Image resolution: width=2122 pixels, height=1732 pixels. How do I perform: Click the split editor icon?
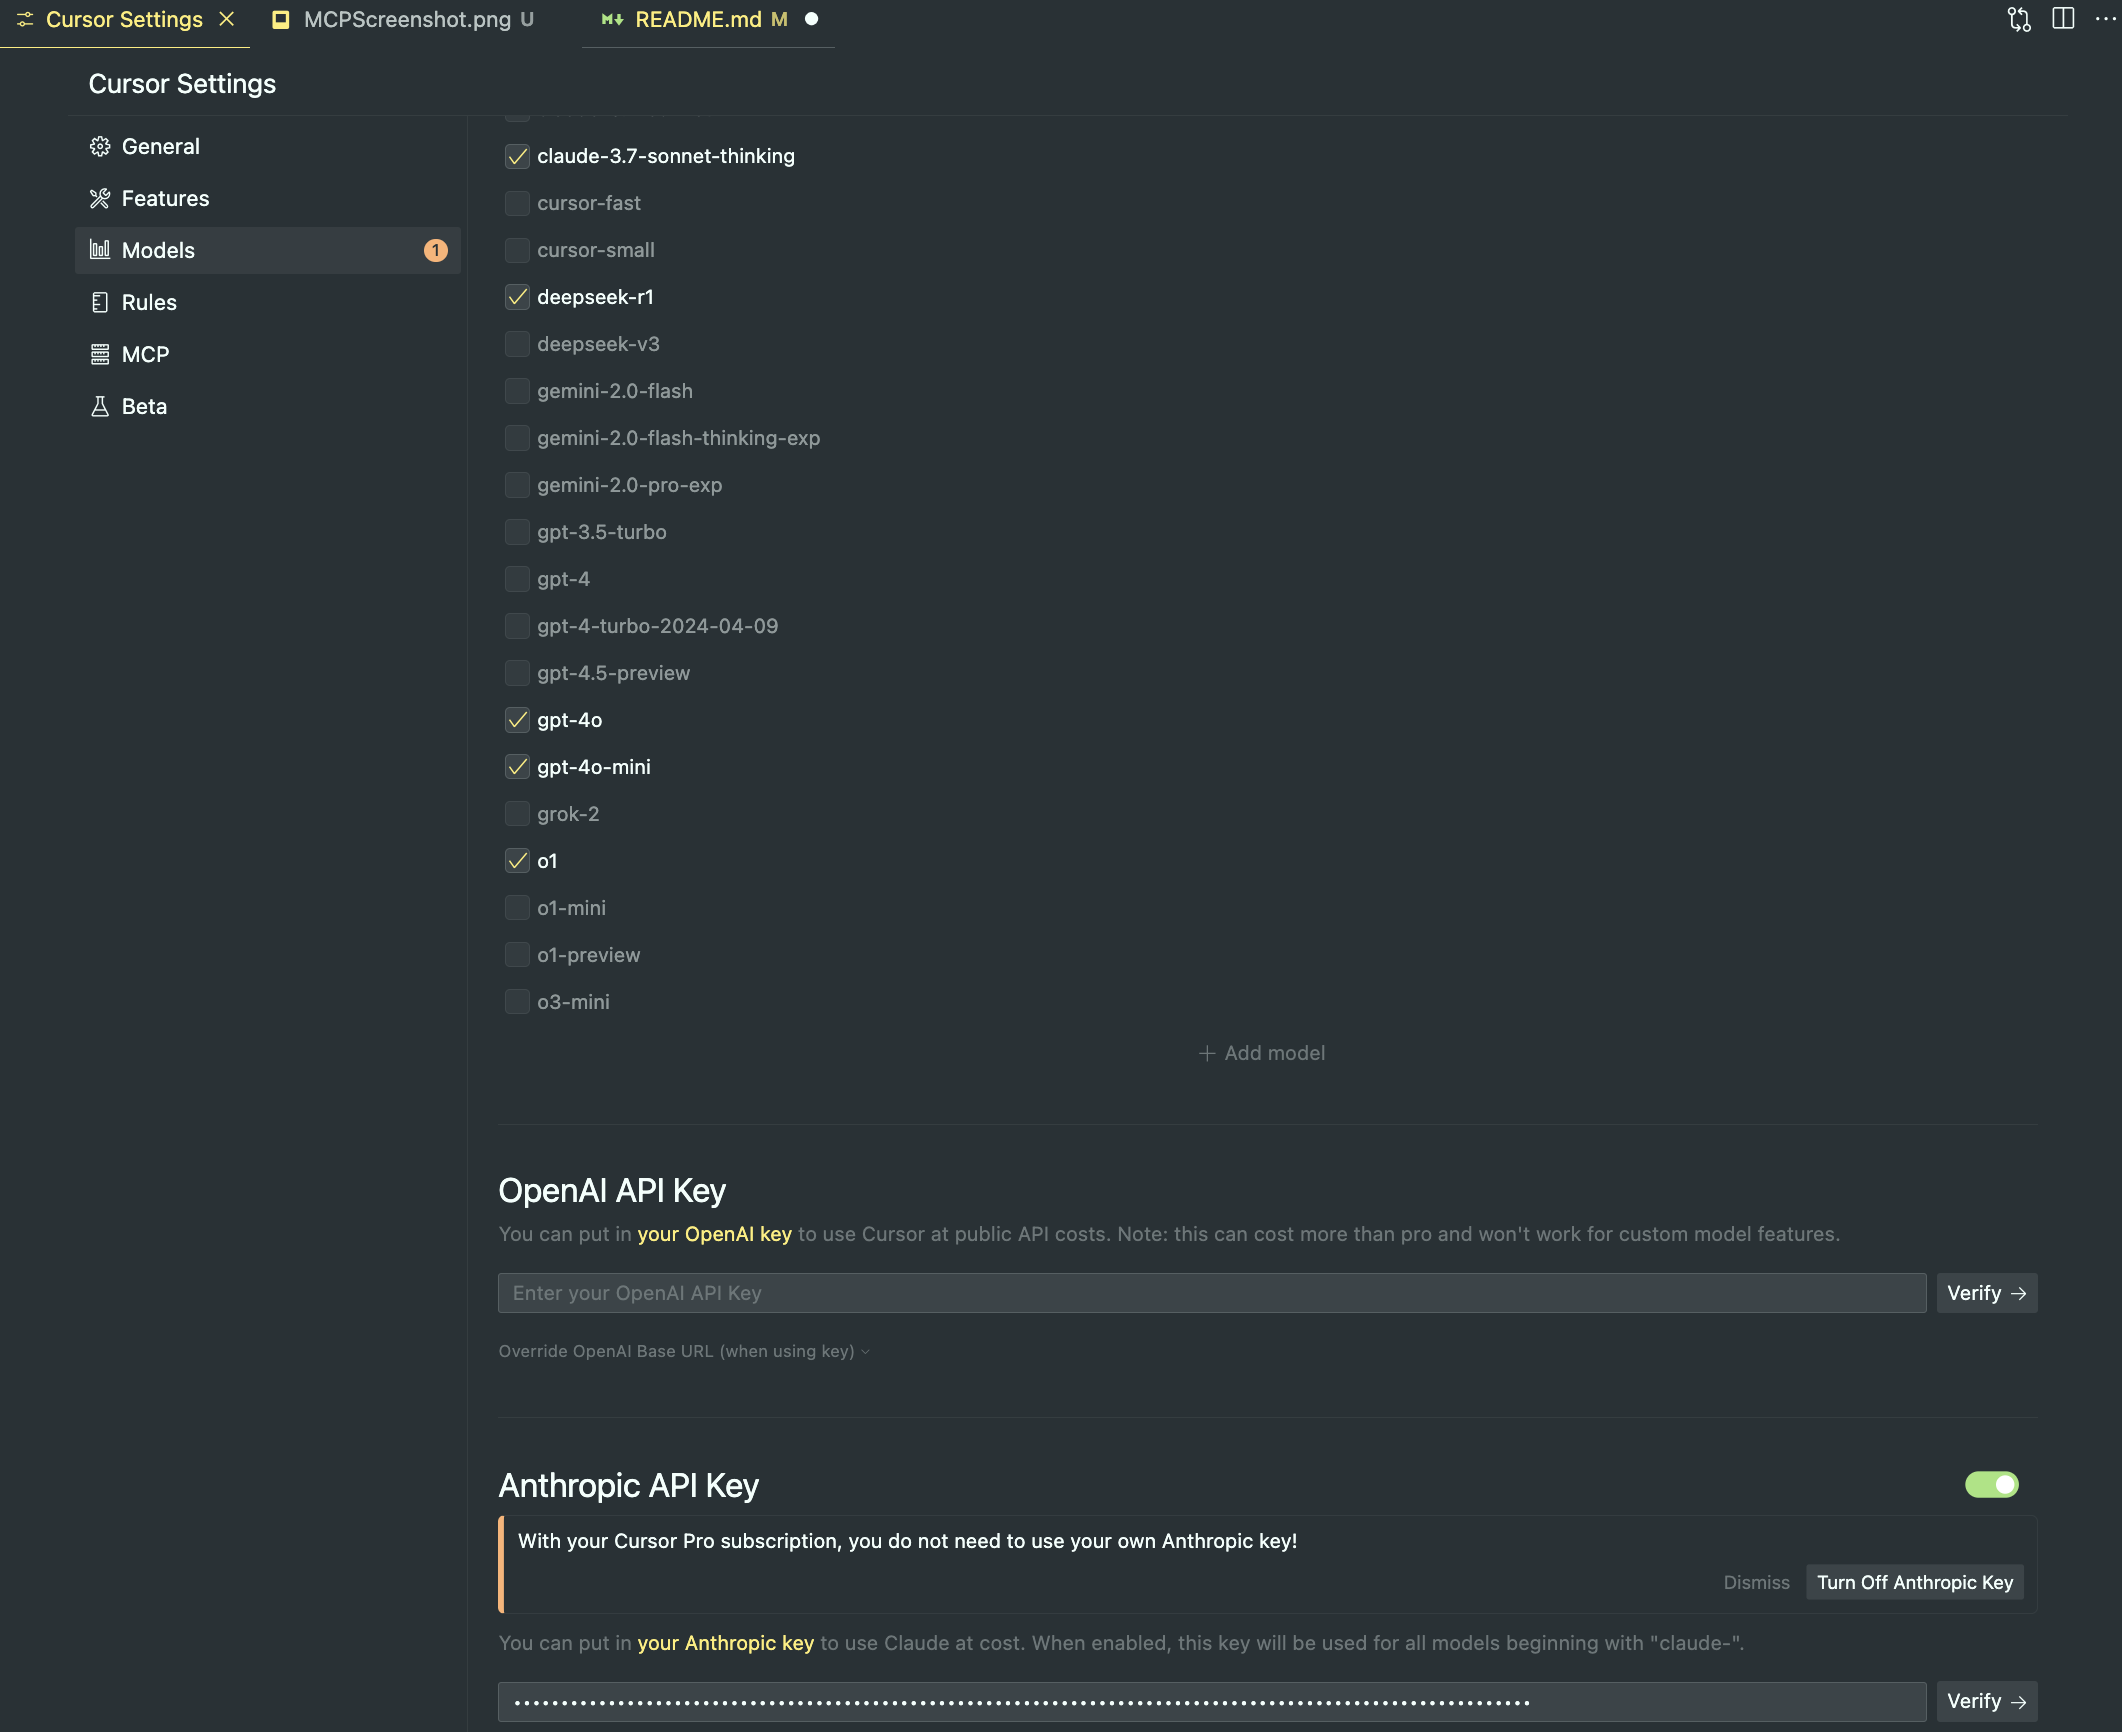2063,19
